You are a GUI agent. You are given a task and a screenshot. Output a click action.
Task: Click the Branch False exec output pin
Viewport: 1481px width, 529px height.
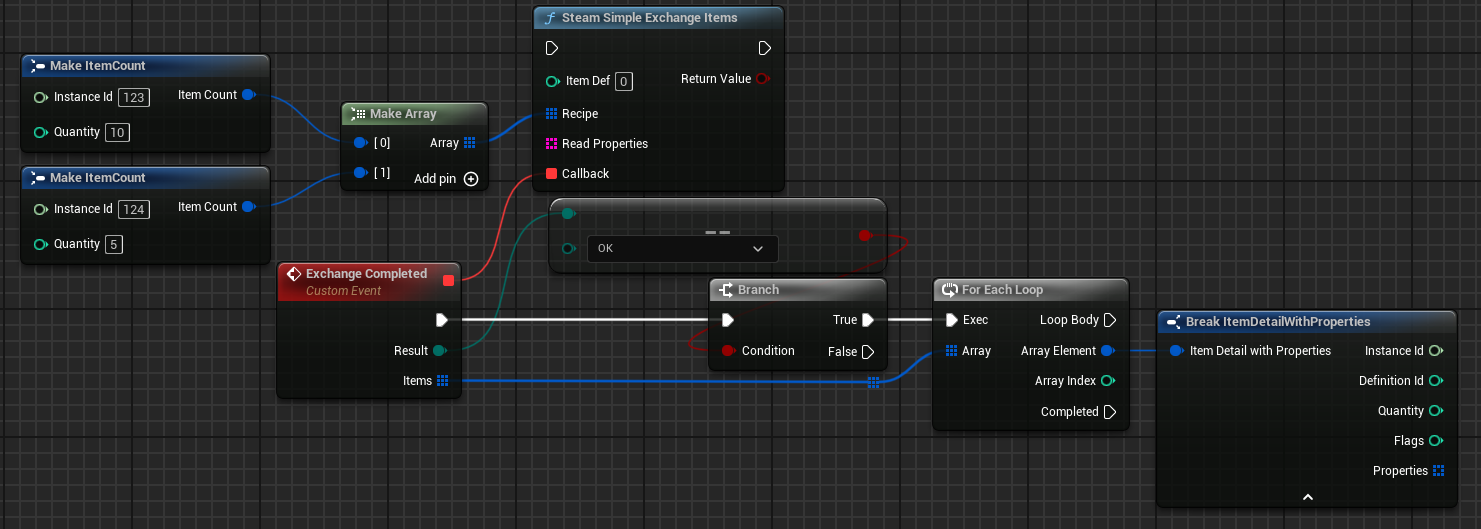click(868, 351)
